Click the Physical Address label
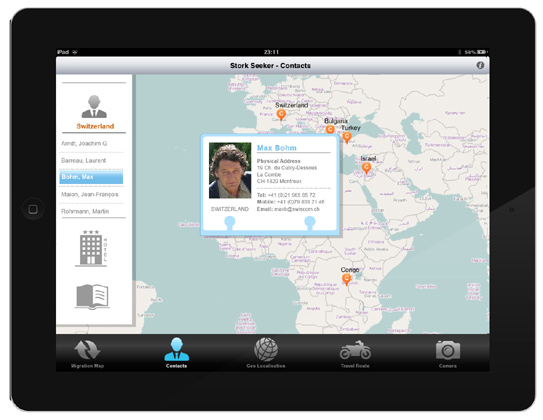 point(278,161)
